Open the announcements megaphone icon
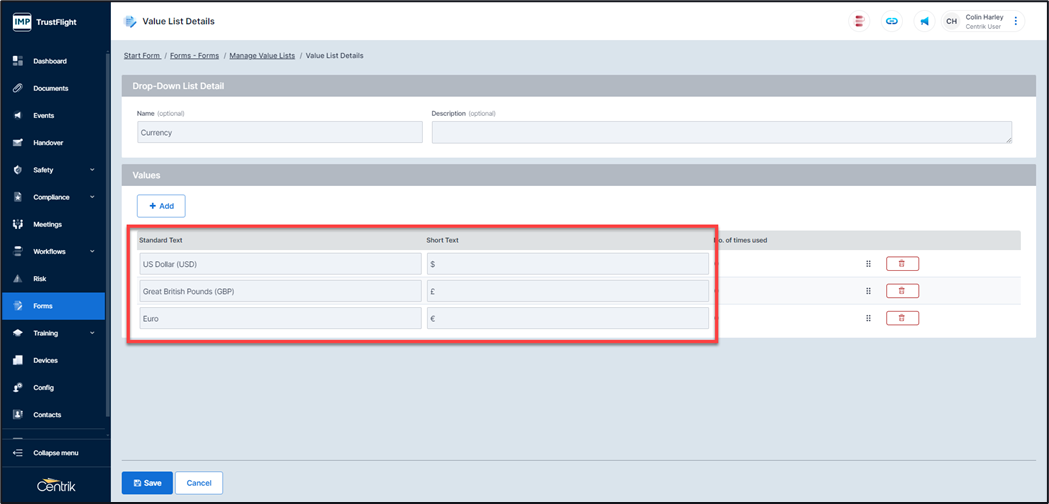 point(924,21)
